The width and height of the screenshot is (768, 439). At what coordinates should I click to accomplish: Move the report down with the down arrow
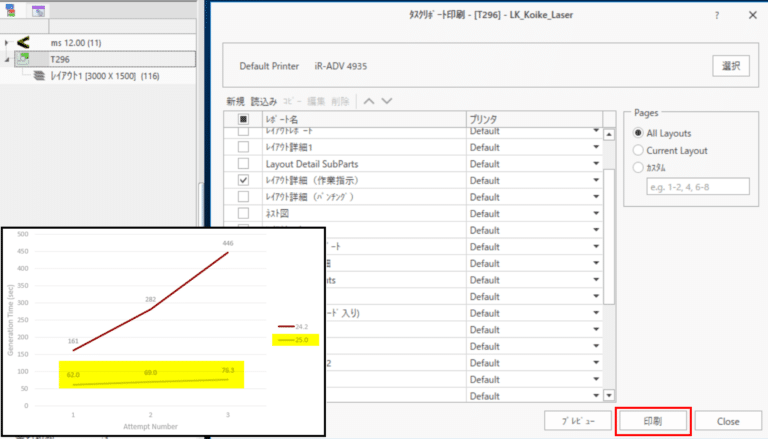tap(387, 101)
